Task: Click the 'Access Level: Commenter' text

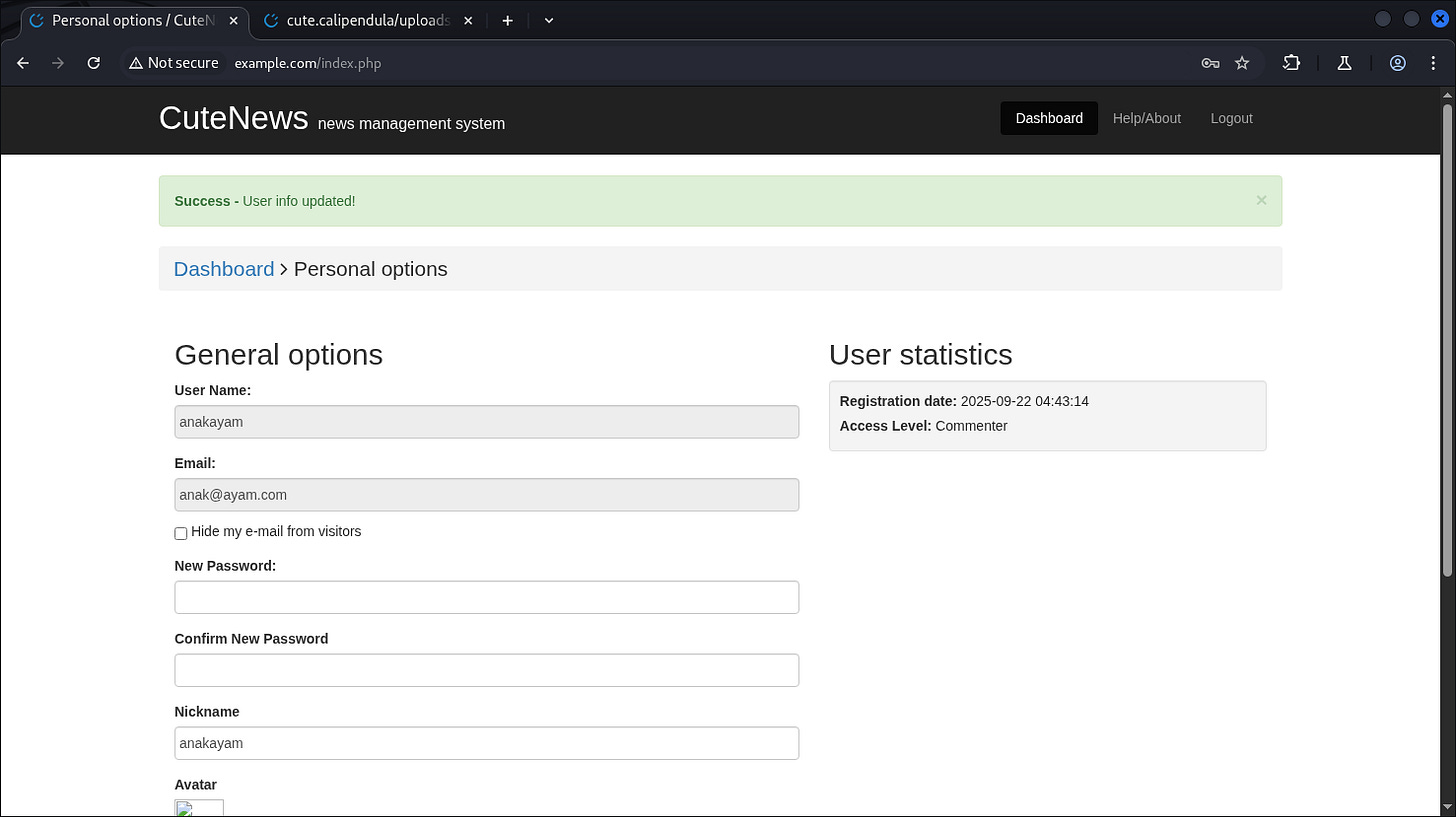Action: coord(923,426)
